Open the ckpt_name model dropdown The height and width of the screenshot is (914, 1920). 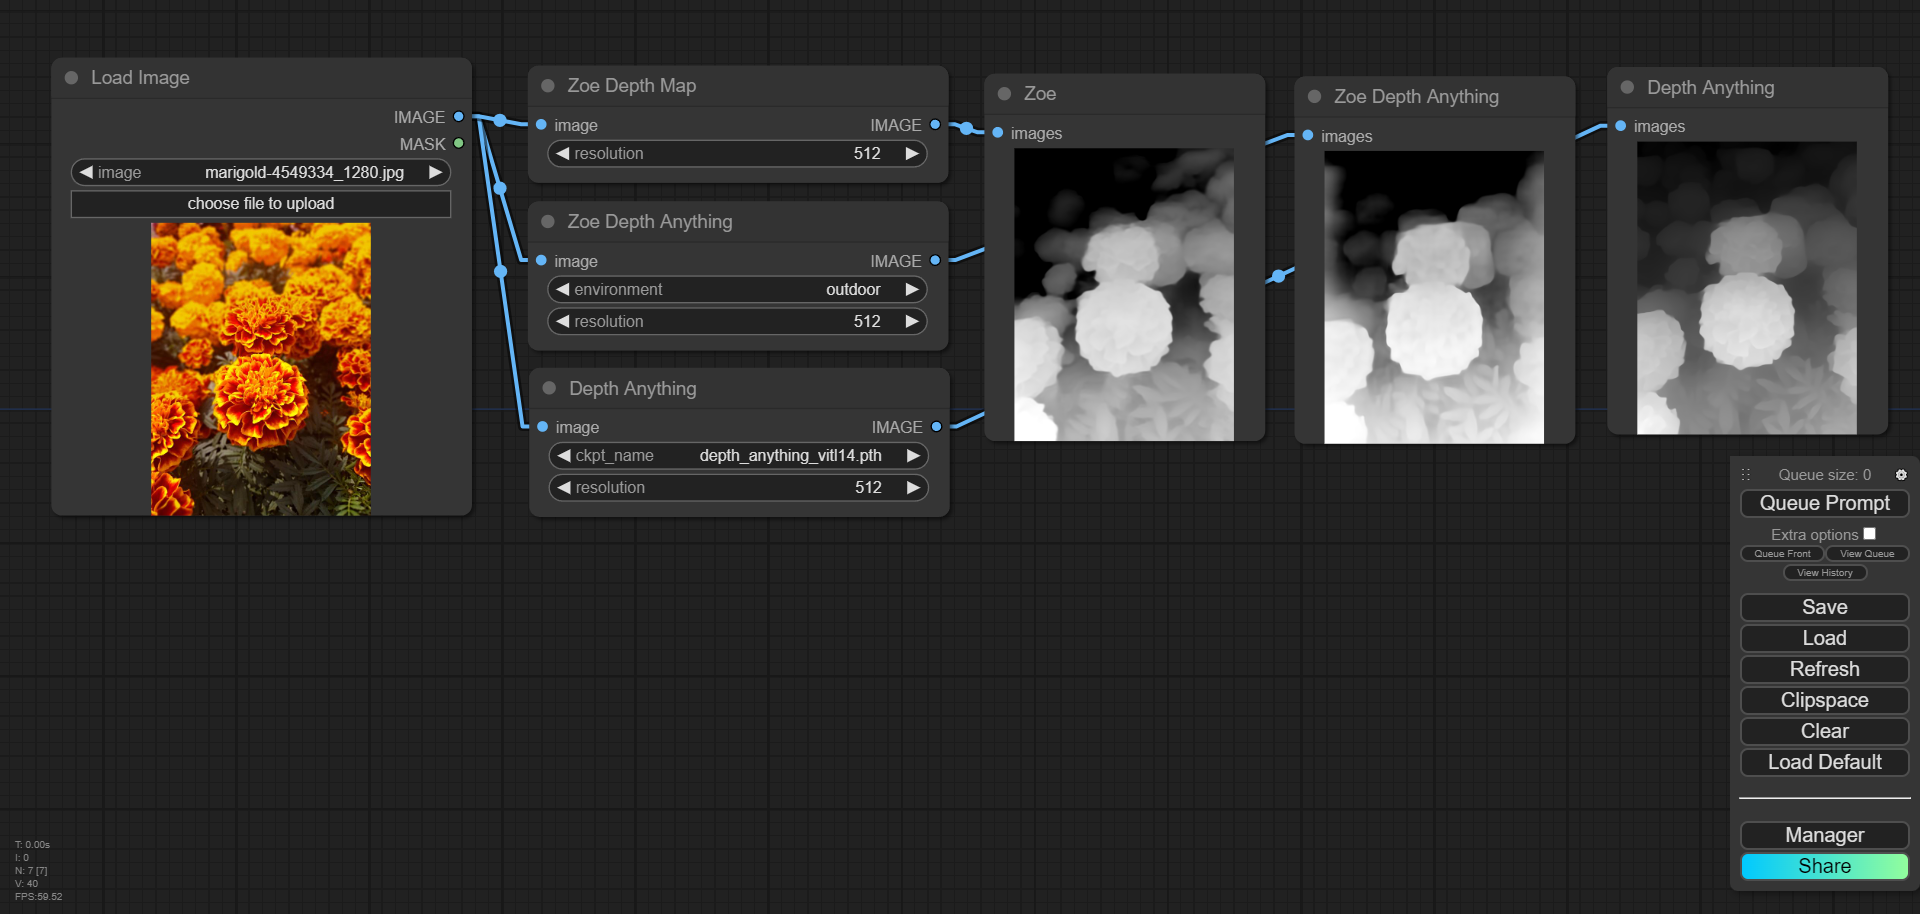pos(738,456)
